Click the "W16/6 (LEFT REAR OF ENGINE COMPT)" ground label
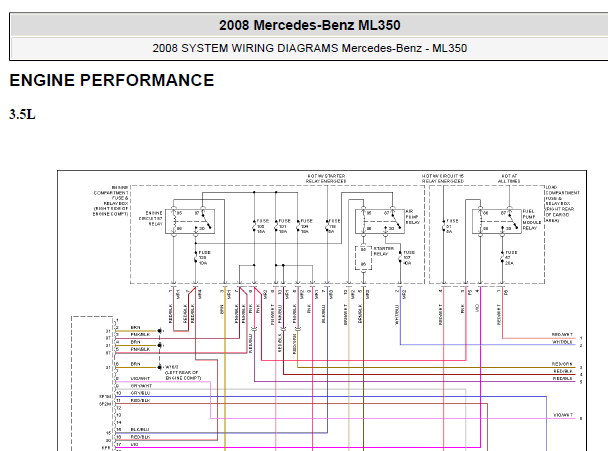 point(183,372)
